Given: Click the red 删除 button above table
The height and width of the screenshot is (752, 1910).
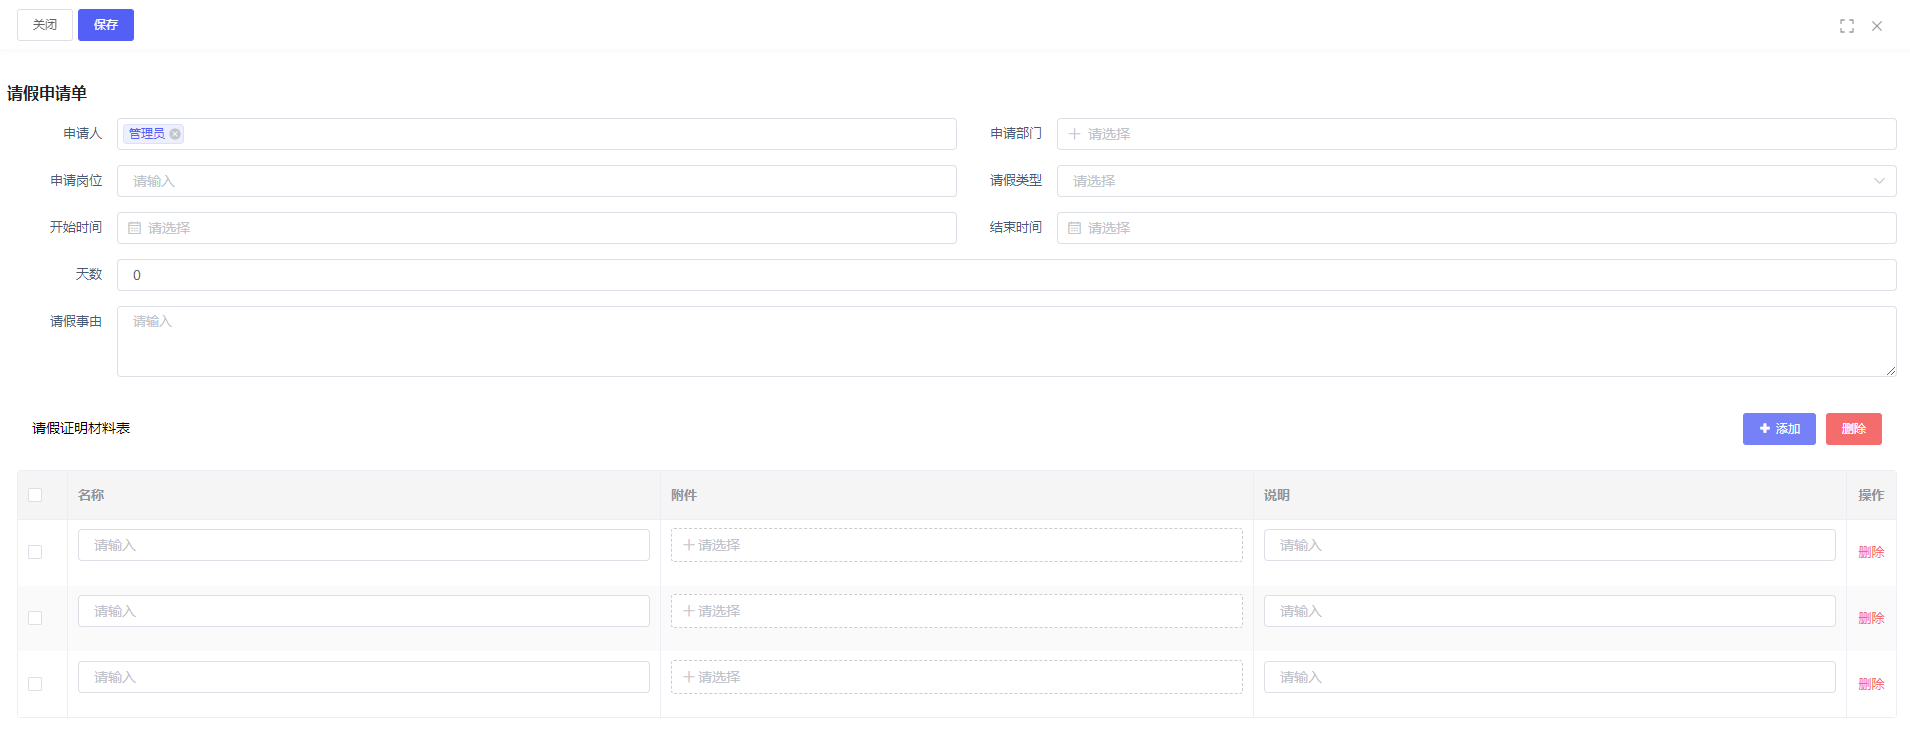Looking at the screenshot, I should click(1853, 429).
